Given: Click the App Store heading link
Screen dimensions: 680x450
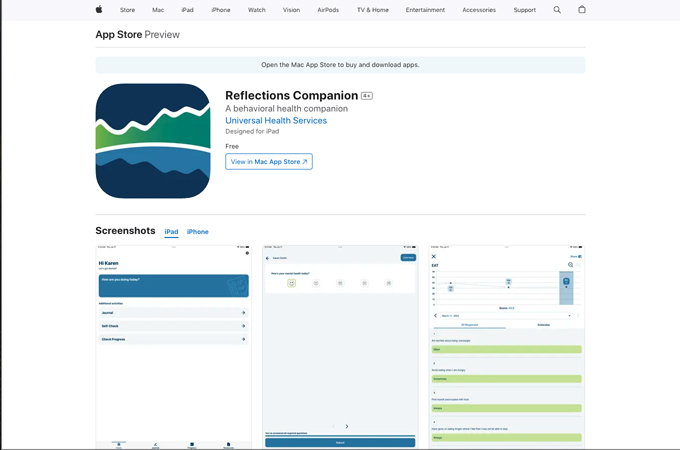Looking at the screenshot, I should pos(119,35).
